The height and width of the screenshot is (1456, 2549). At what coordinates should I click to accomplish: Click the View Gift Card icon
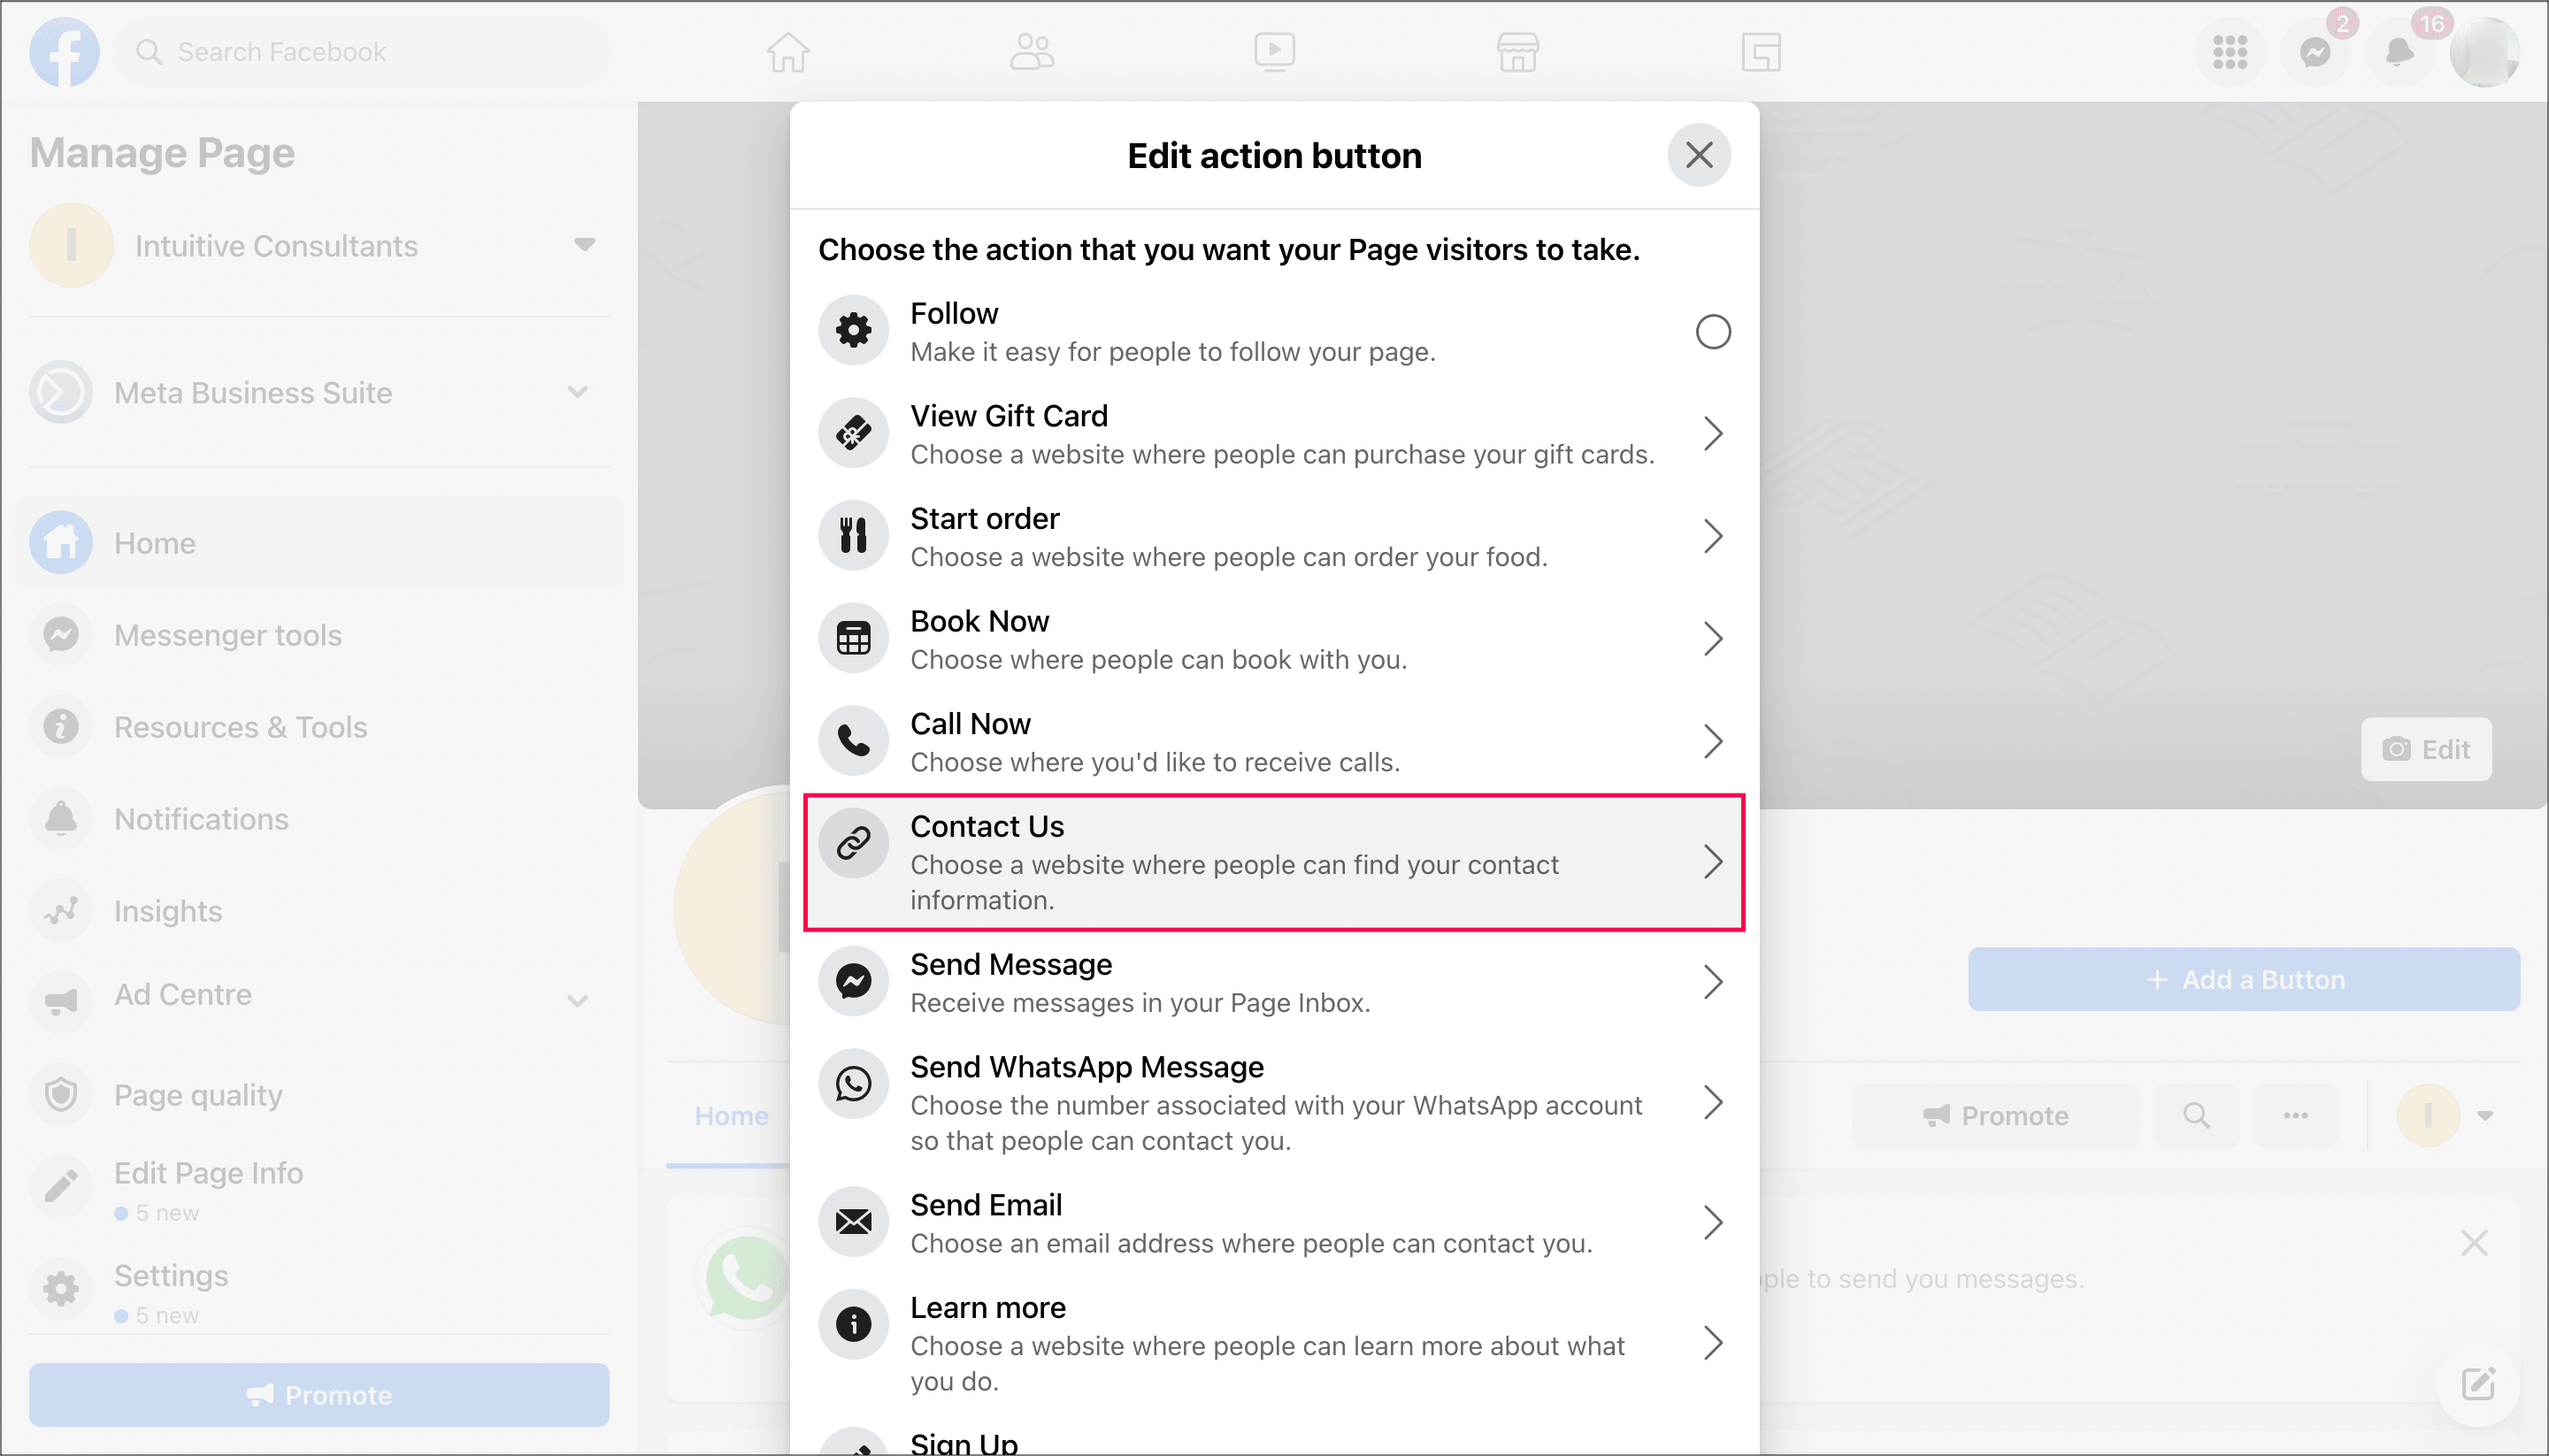[x=853, y=433]
